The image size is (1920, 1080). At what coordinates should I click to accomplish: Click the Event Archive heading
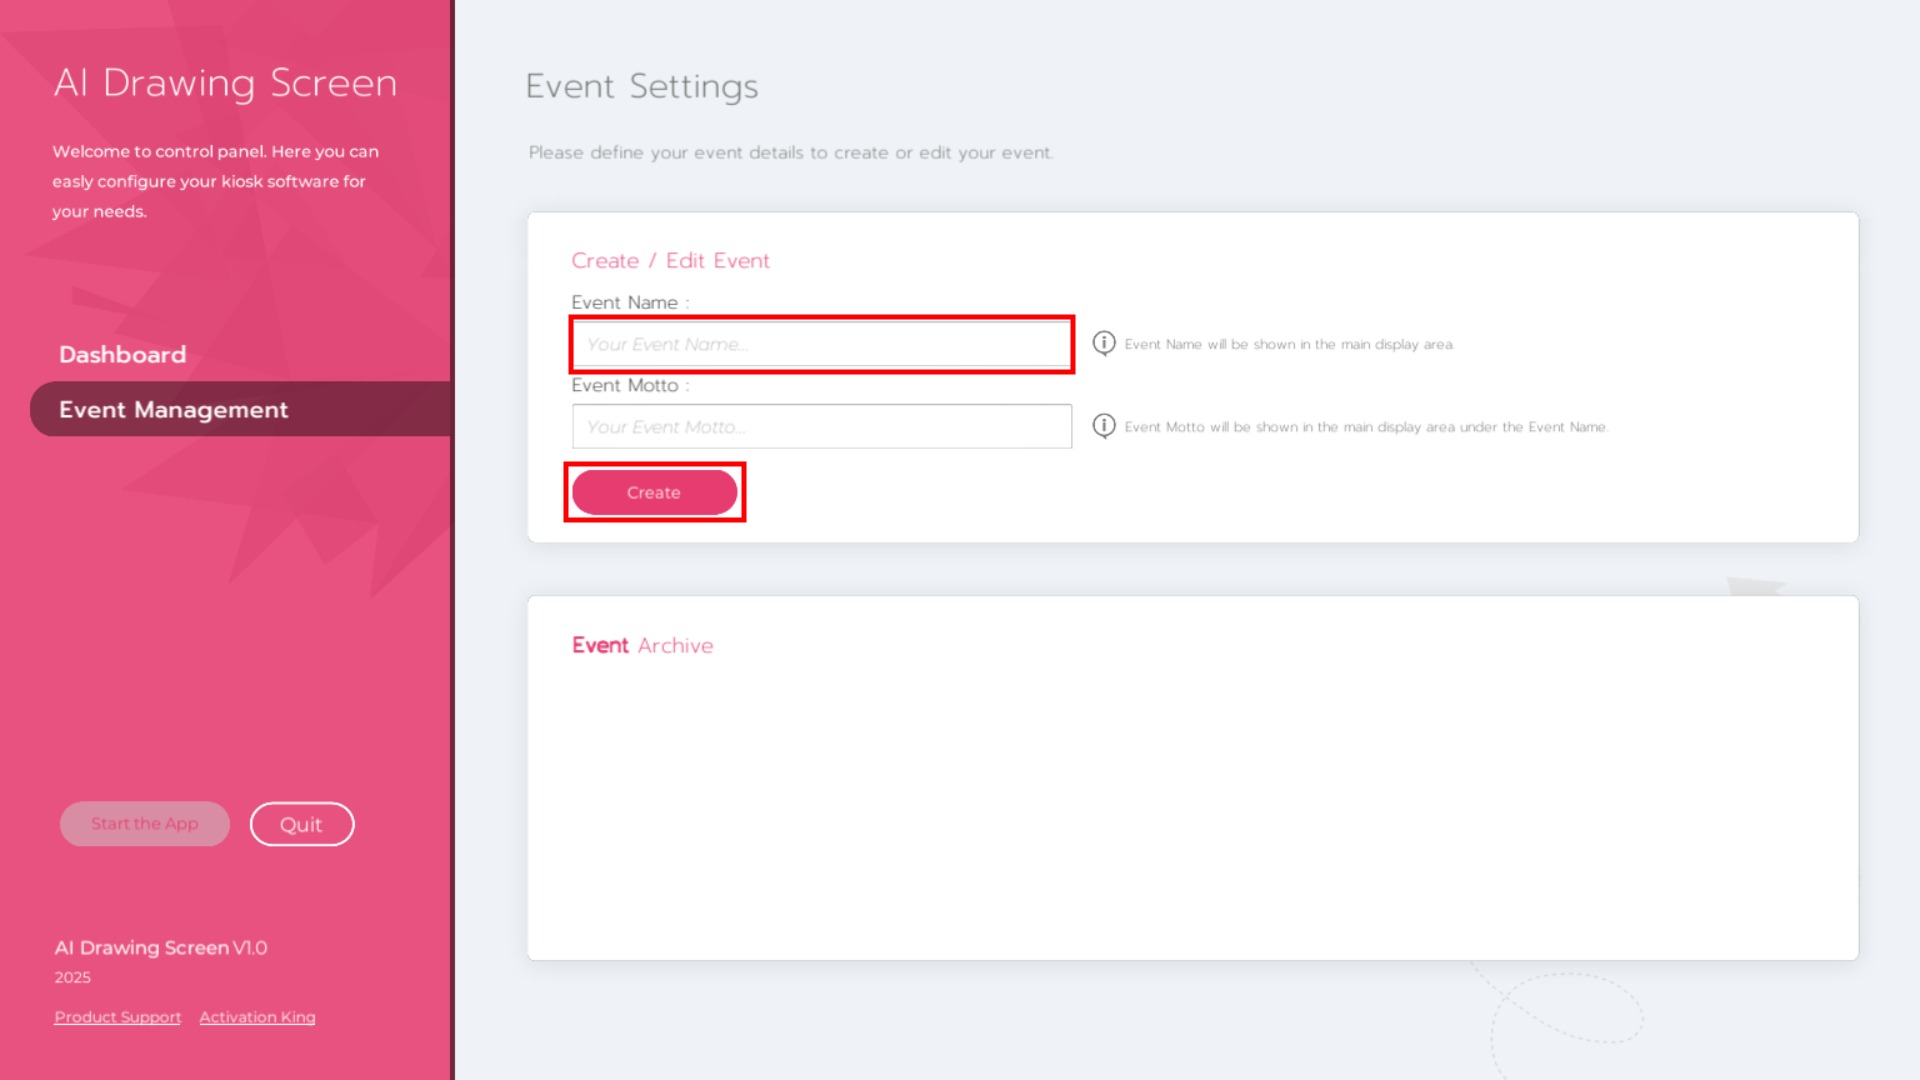pos(642,645)
